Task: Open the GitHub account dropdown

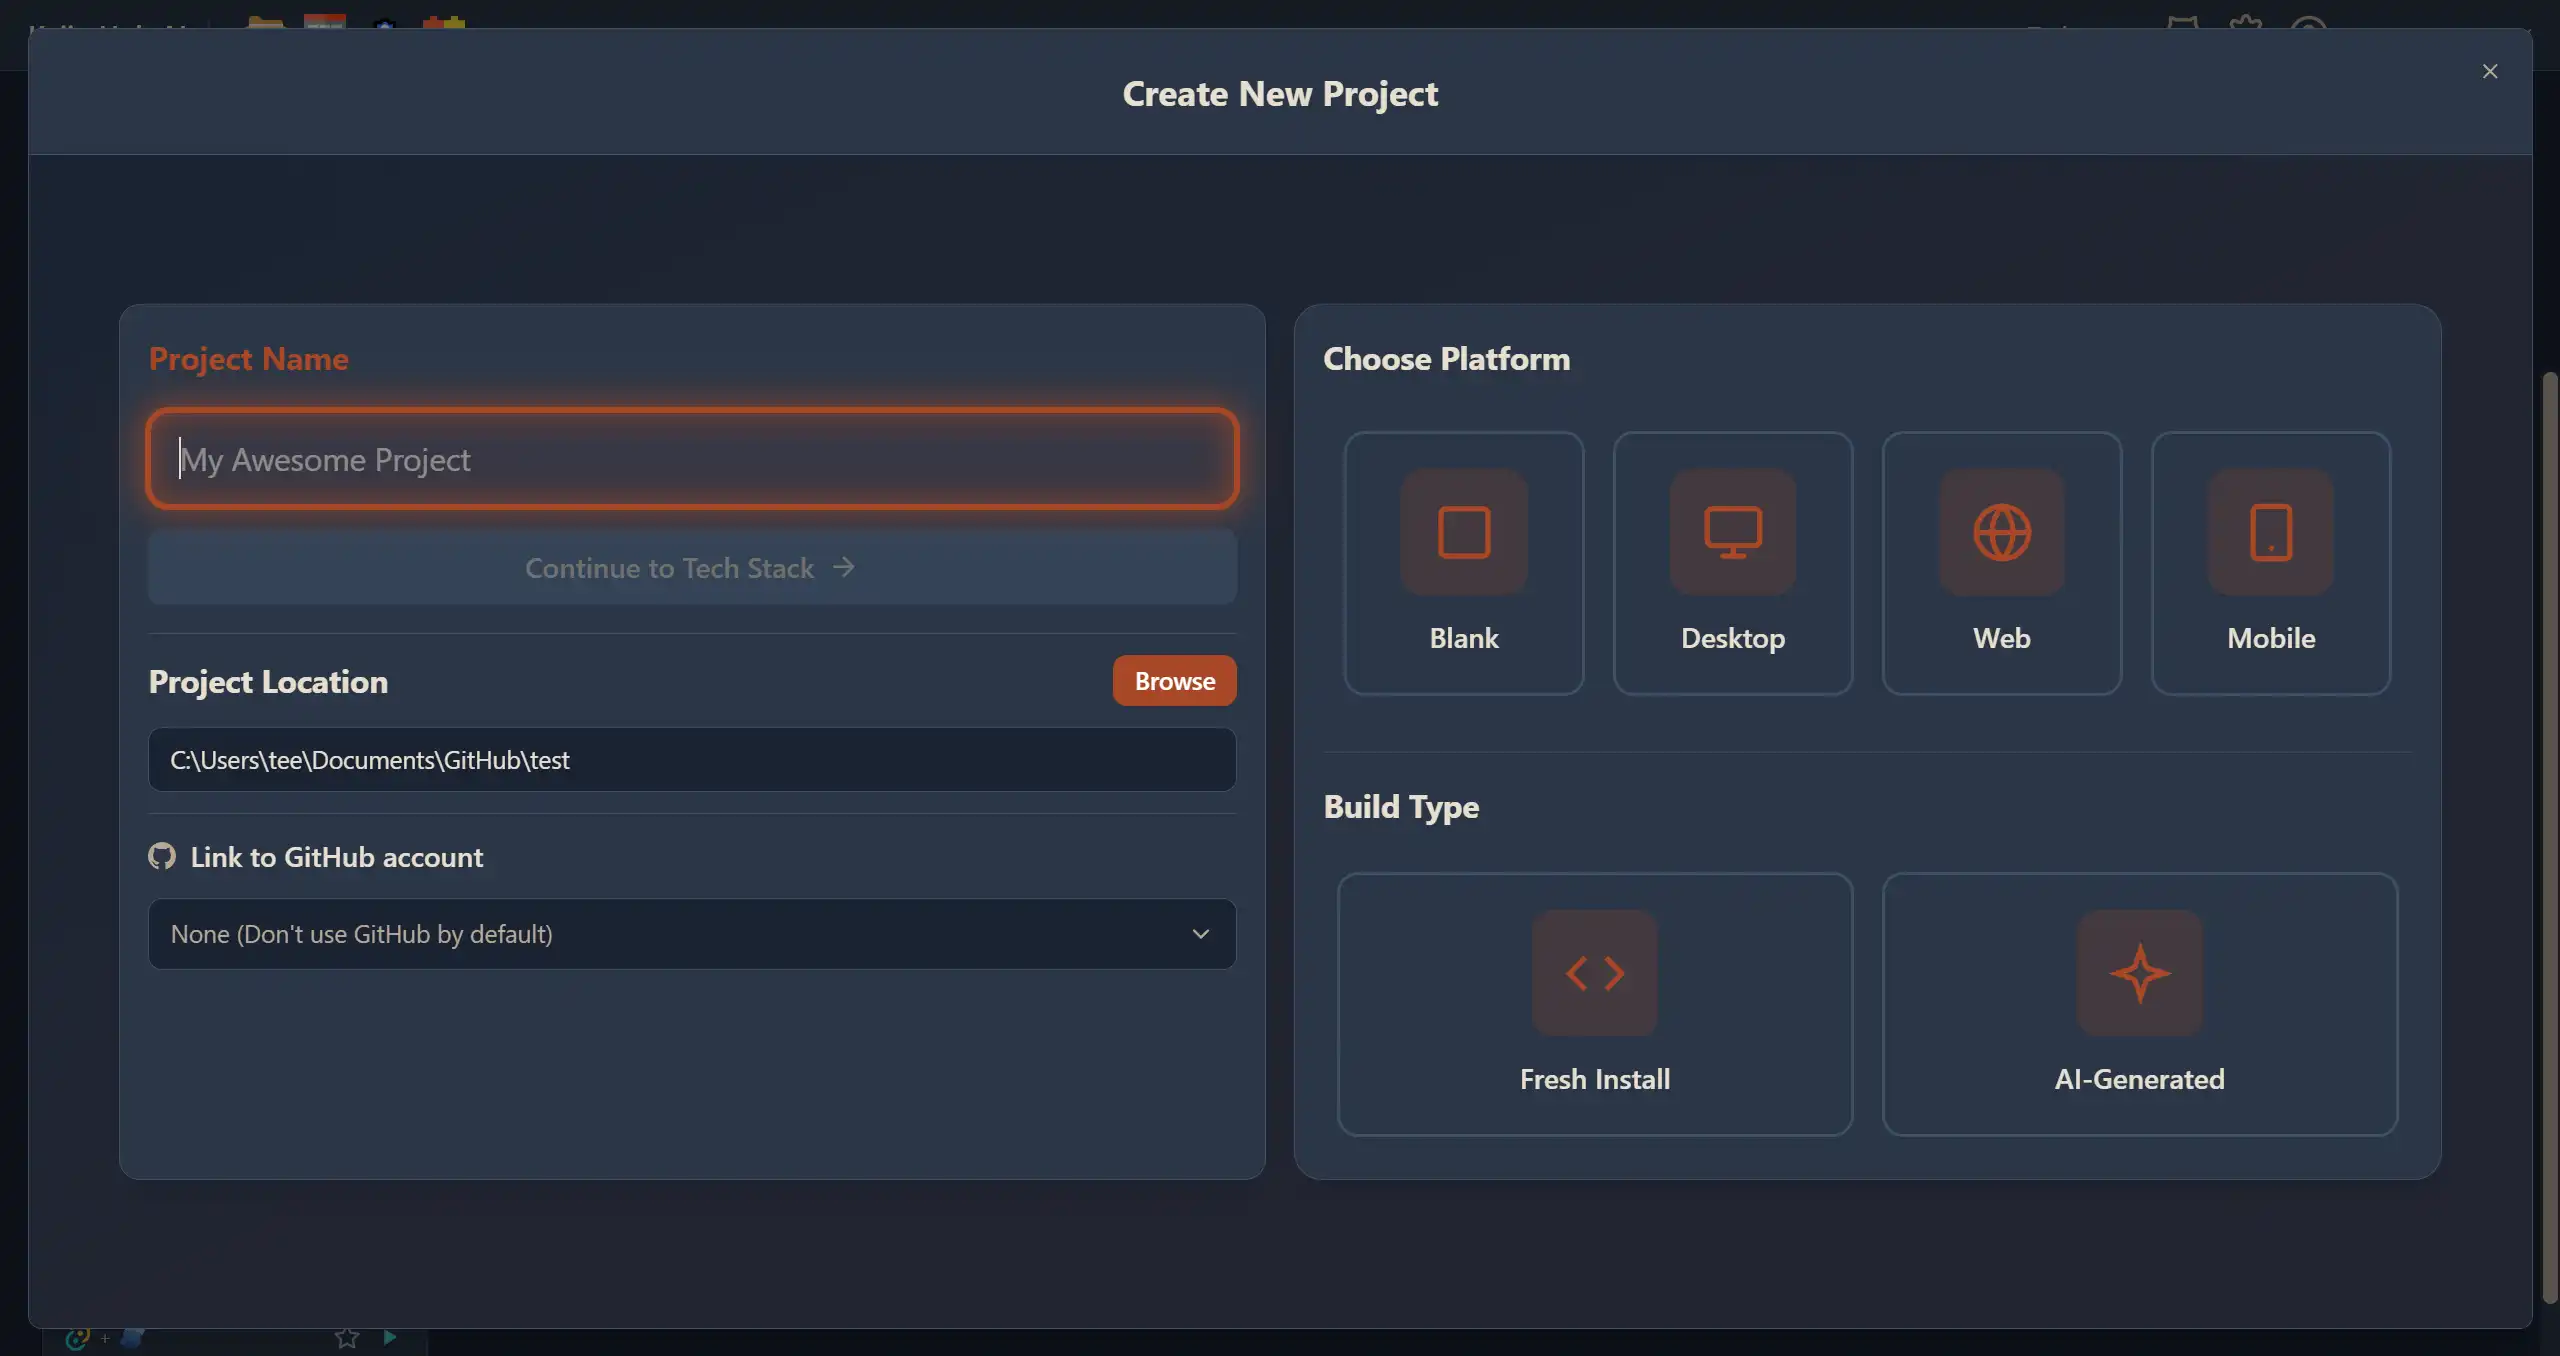Action: [692, 934]
